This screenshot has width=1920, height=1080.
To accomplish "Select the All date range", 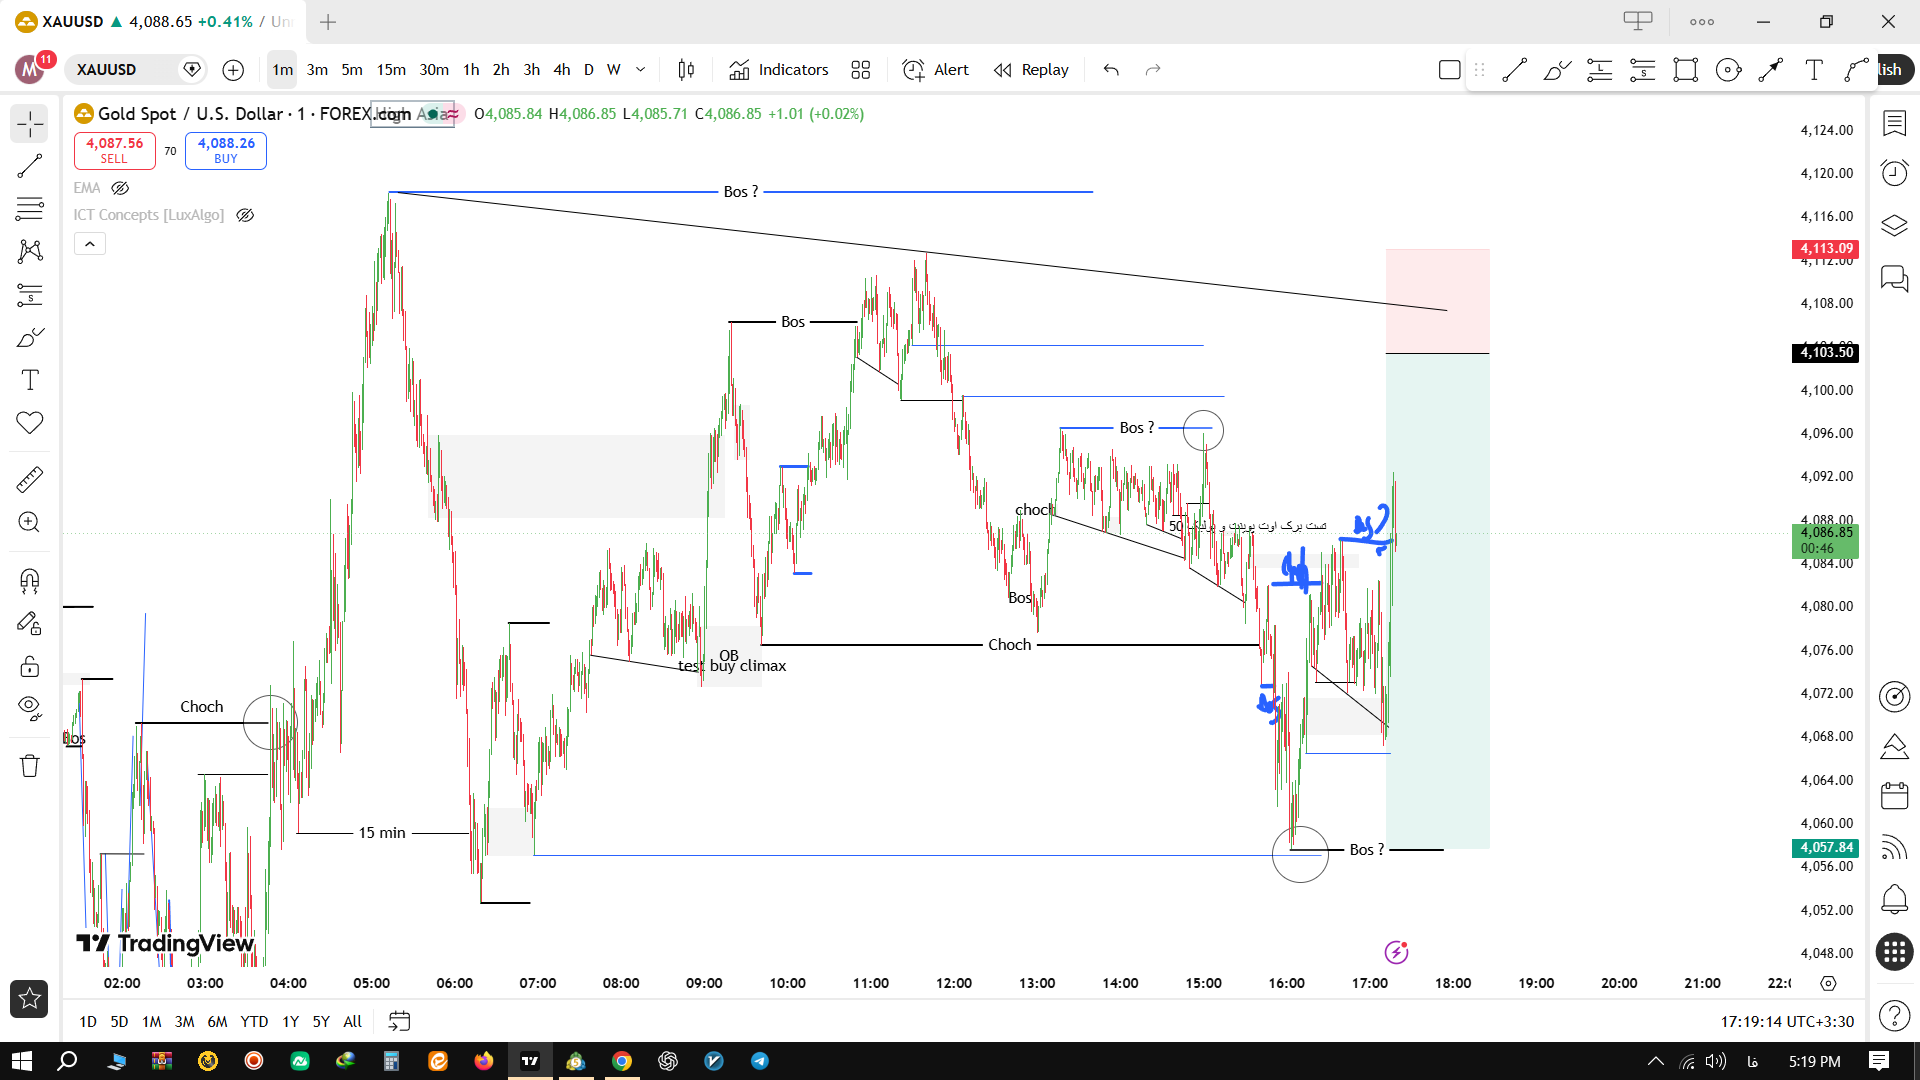I will click(x=353, y=1022).
